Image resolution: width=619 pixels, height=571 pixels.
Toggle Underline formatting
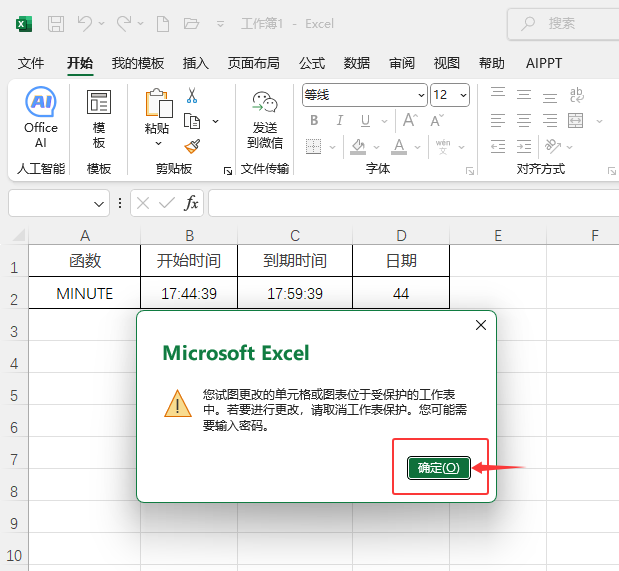[x=366, y=120]
